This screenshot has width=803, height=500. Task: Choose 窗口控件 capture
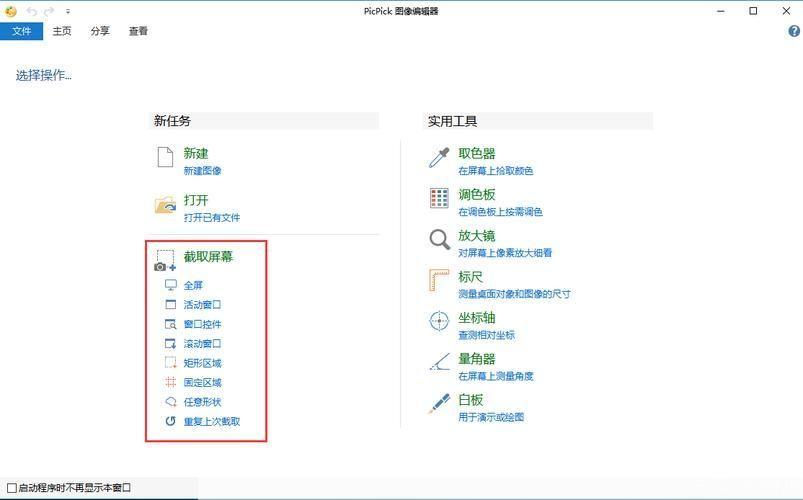[x=202, y=324]
